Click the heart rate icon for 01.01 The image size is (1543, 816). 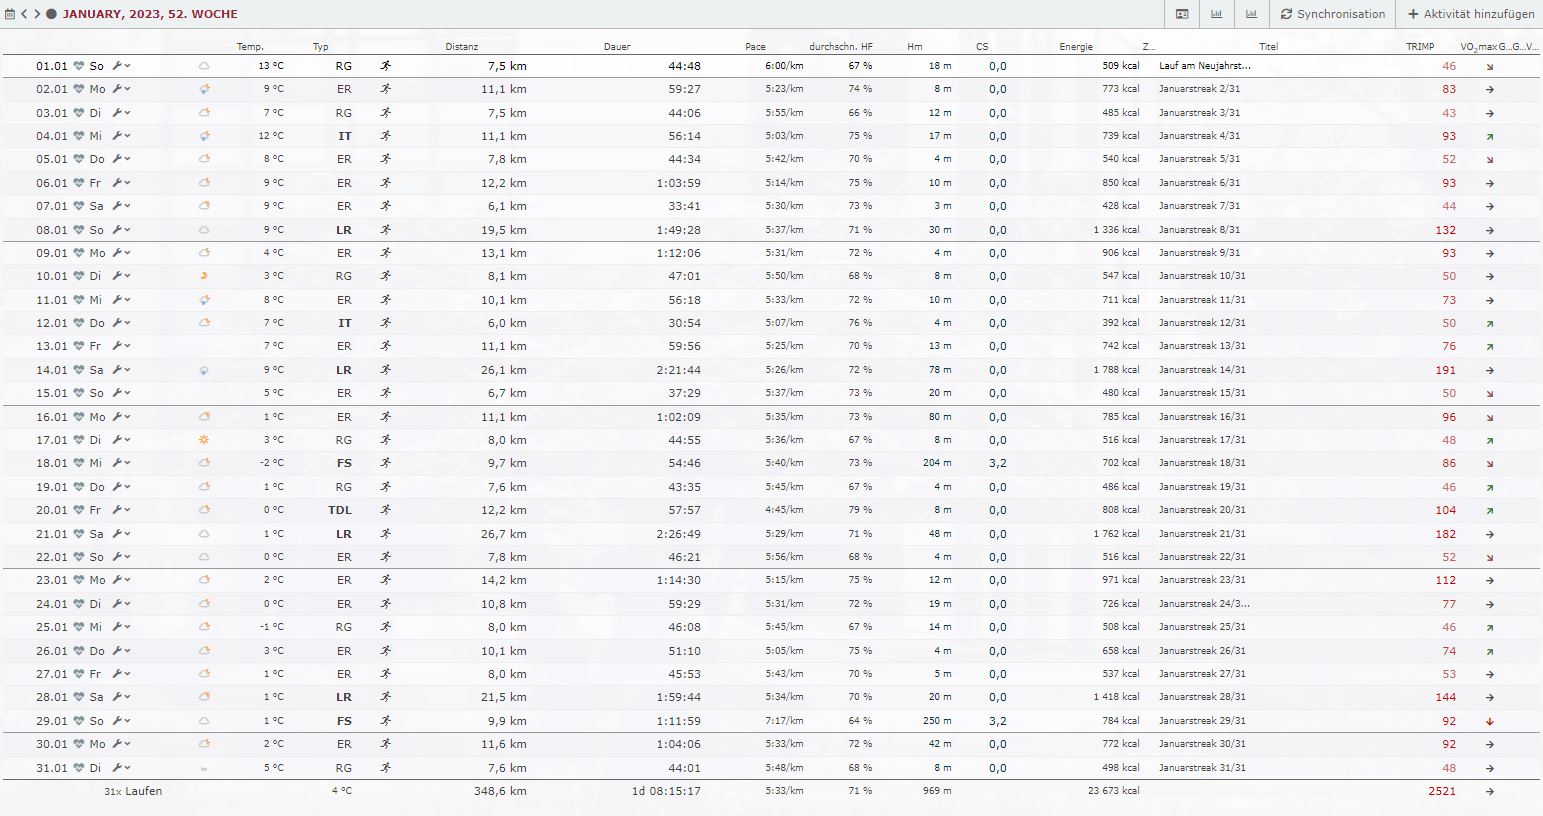[x=79, y=66]
